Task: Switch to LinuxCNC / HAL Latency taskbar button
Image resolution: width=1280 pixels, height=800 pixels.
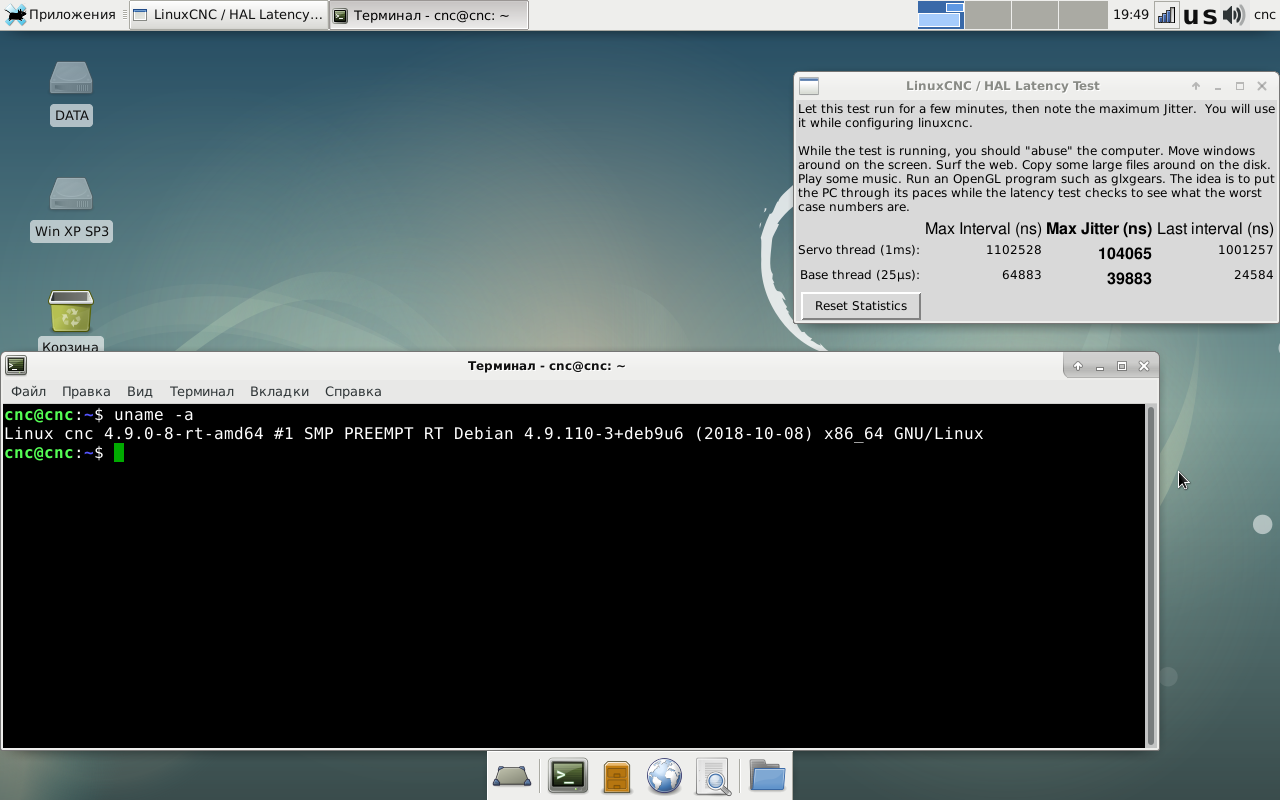Action: click(x=229, y=15)
